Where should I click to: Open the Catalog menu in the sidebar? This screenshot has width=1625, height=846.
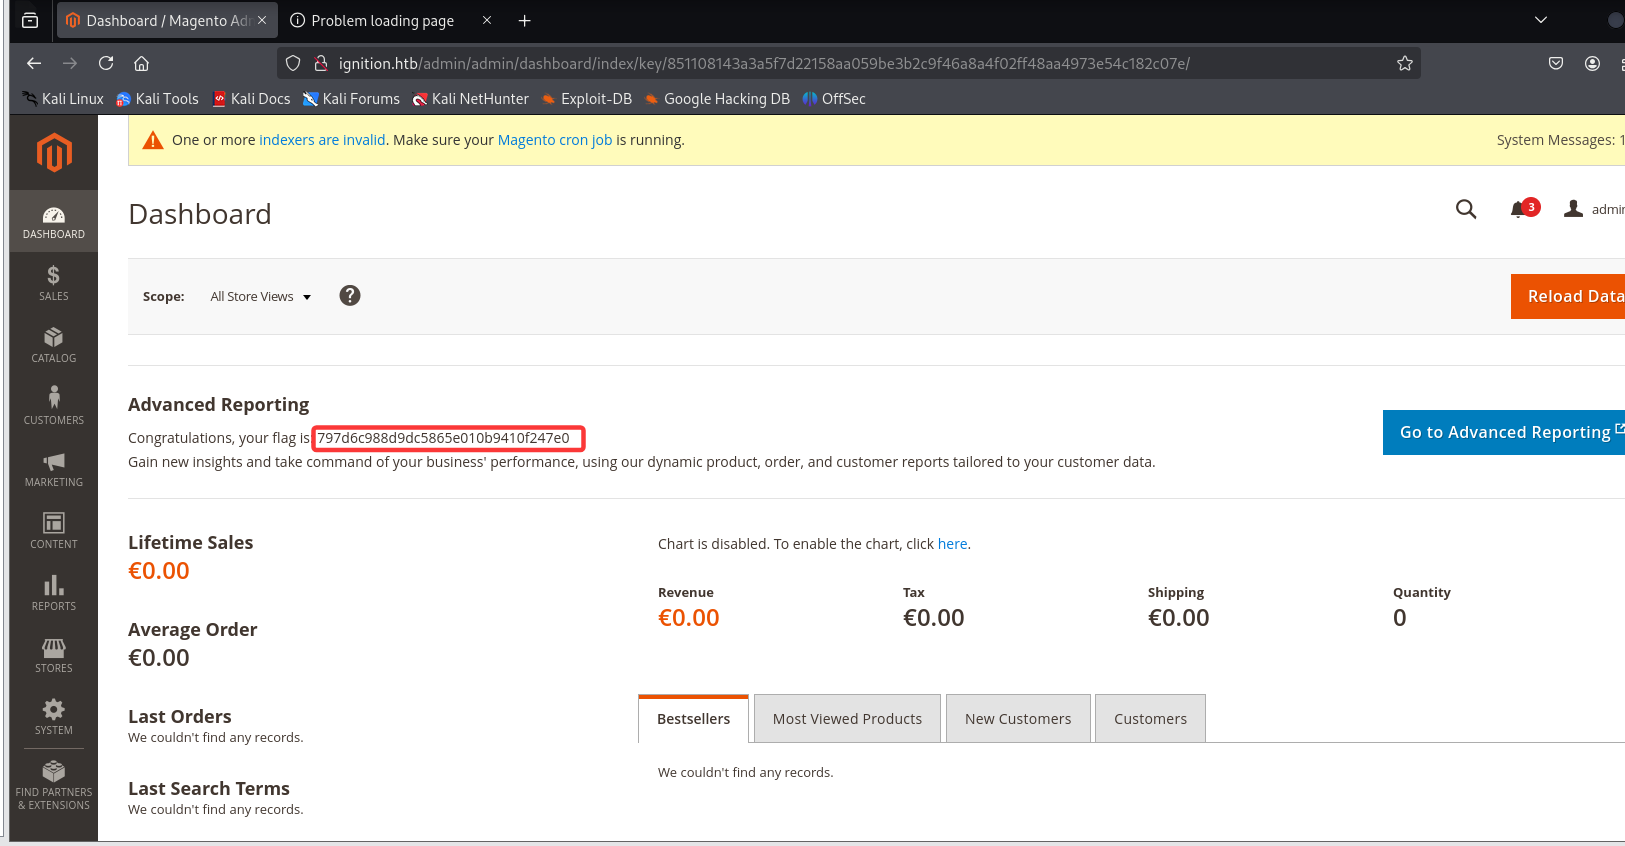coord(54,346)
